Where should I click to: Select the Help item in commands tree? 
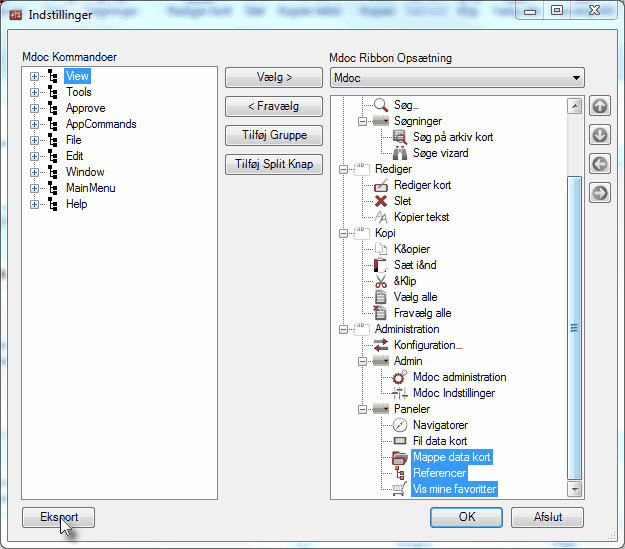77,204
